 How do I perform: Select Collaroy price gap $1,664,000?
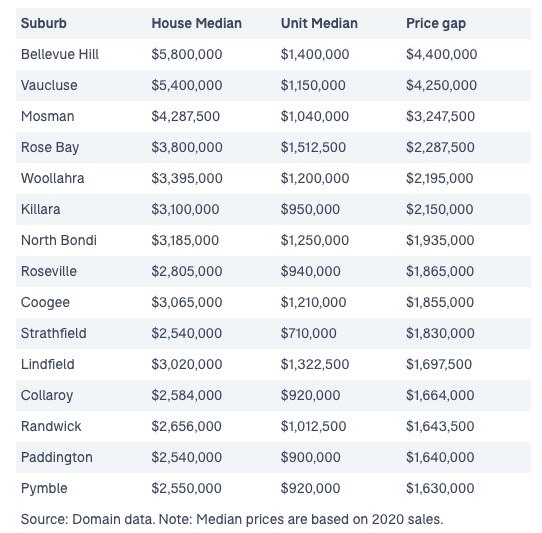point(440,395)
